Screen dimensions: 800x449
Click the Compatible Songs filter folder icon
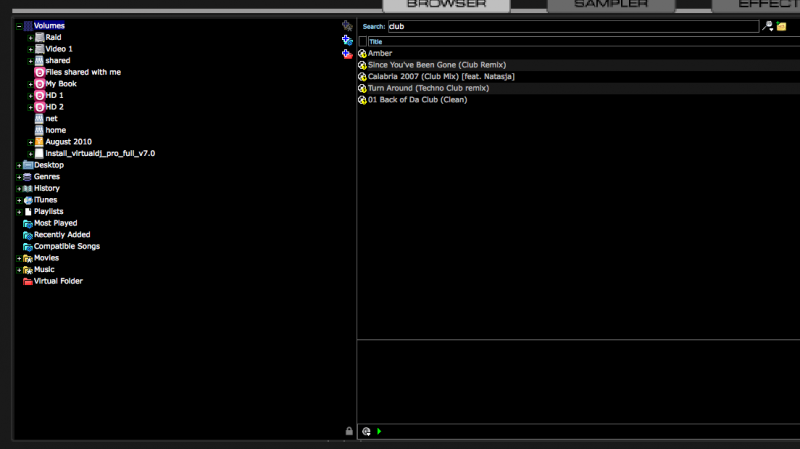pyautogui.click(x=28, y=246)
